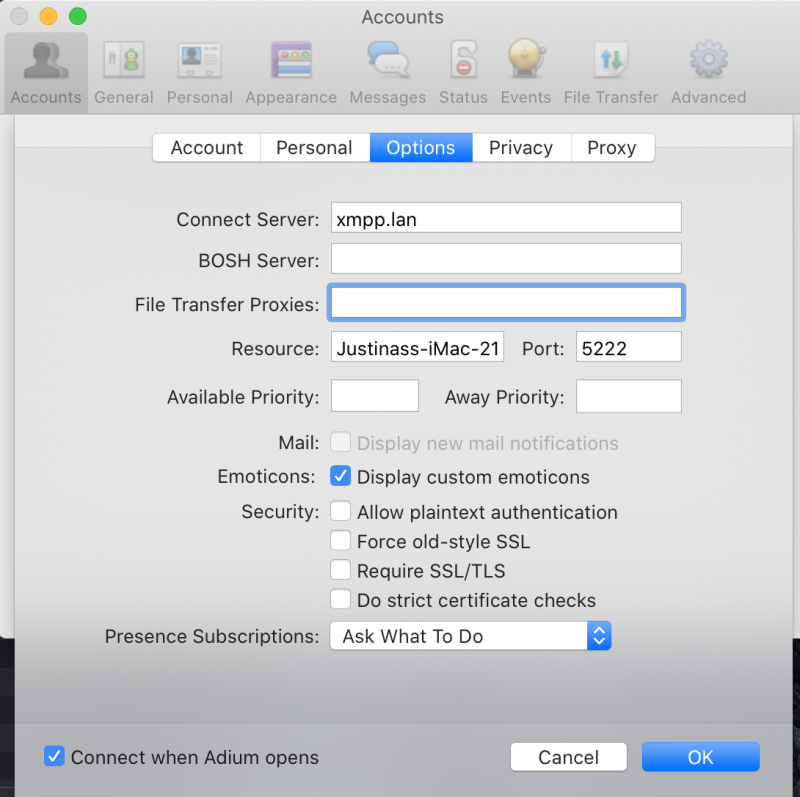Open the Appearance preferences pane icon
The height and width of the screenshot is (797, 800).
point(291,72)
